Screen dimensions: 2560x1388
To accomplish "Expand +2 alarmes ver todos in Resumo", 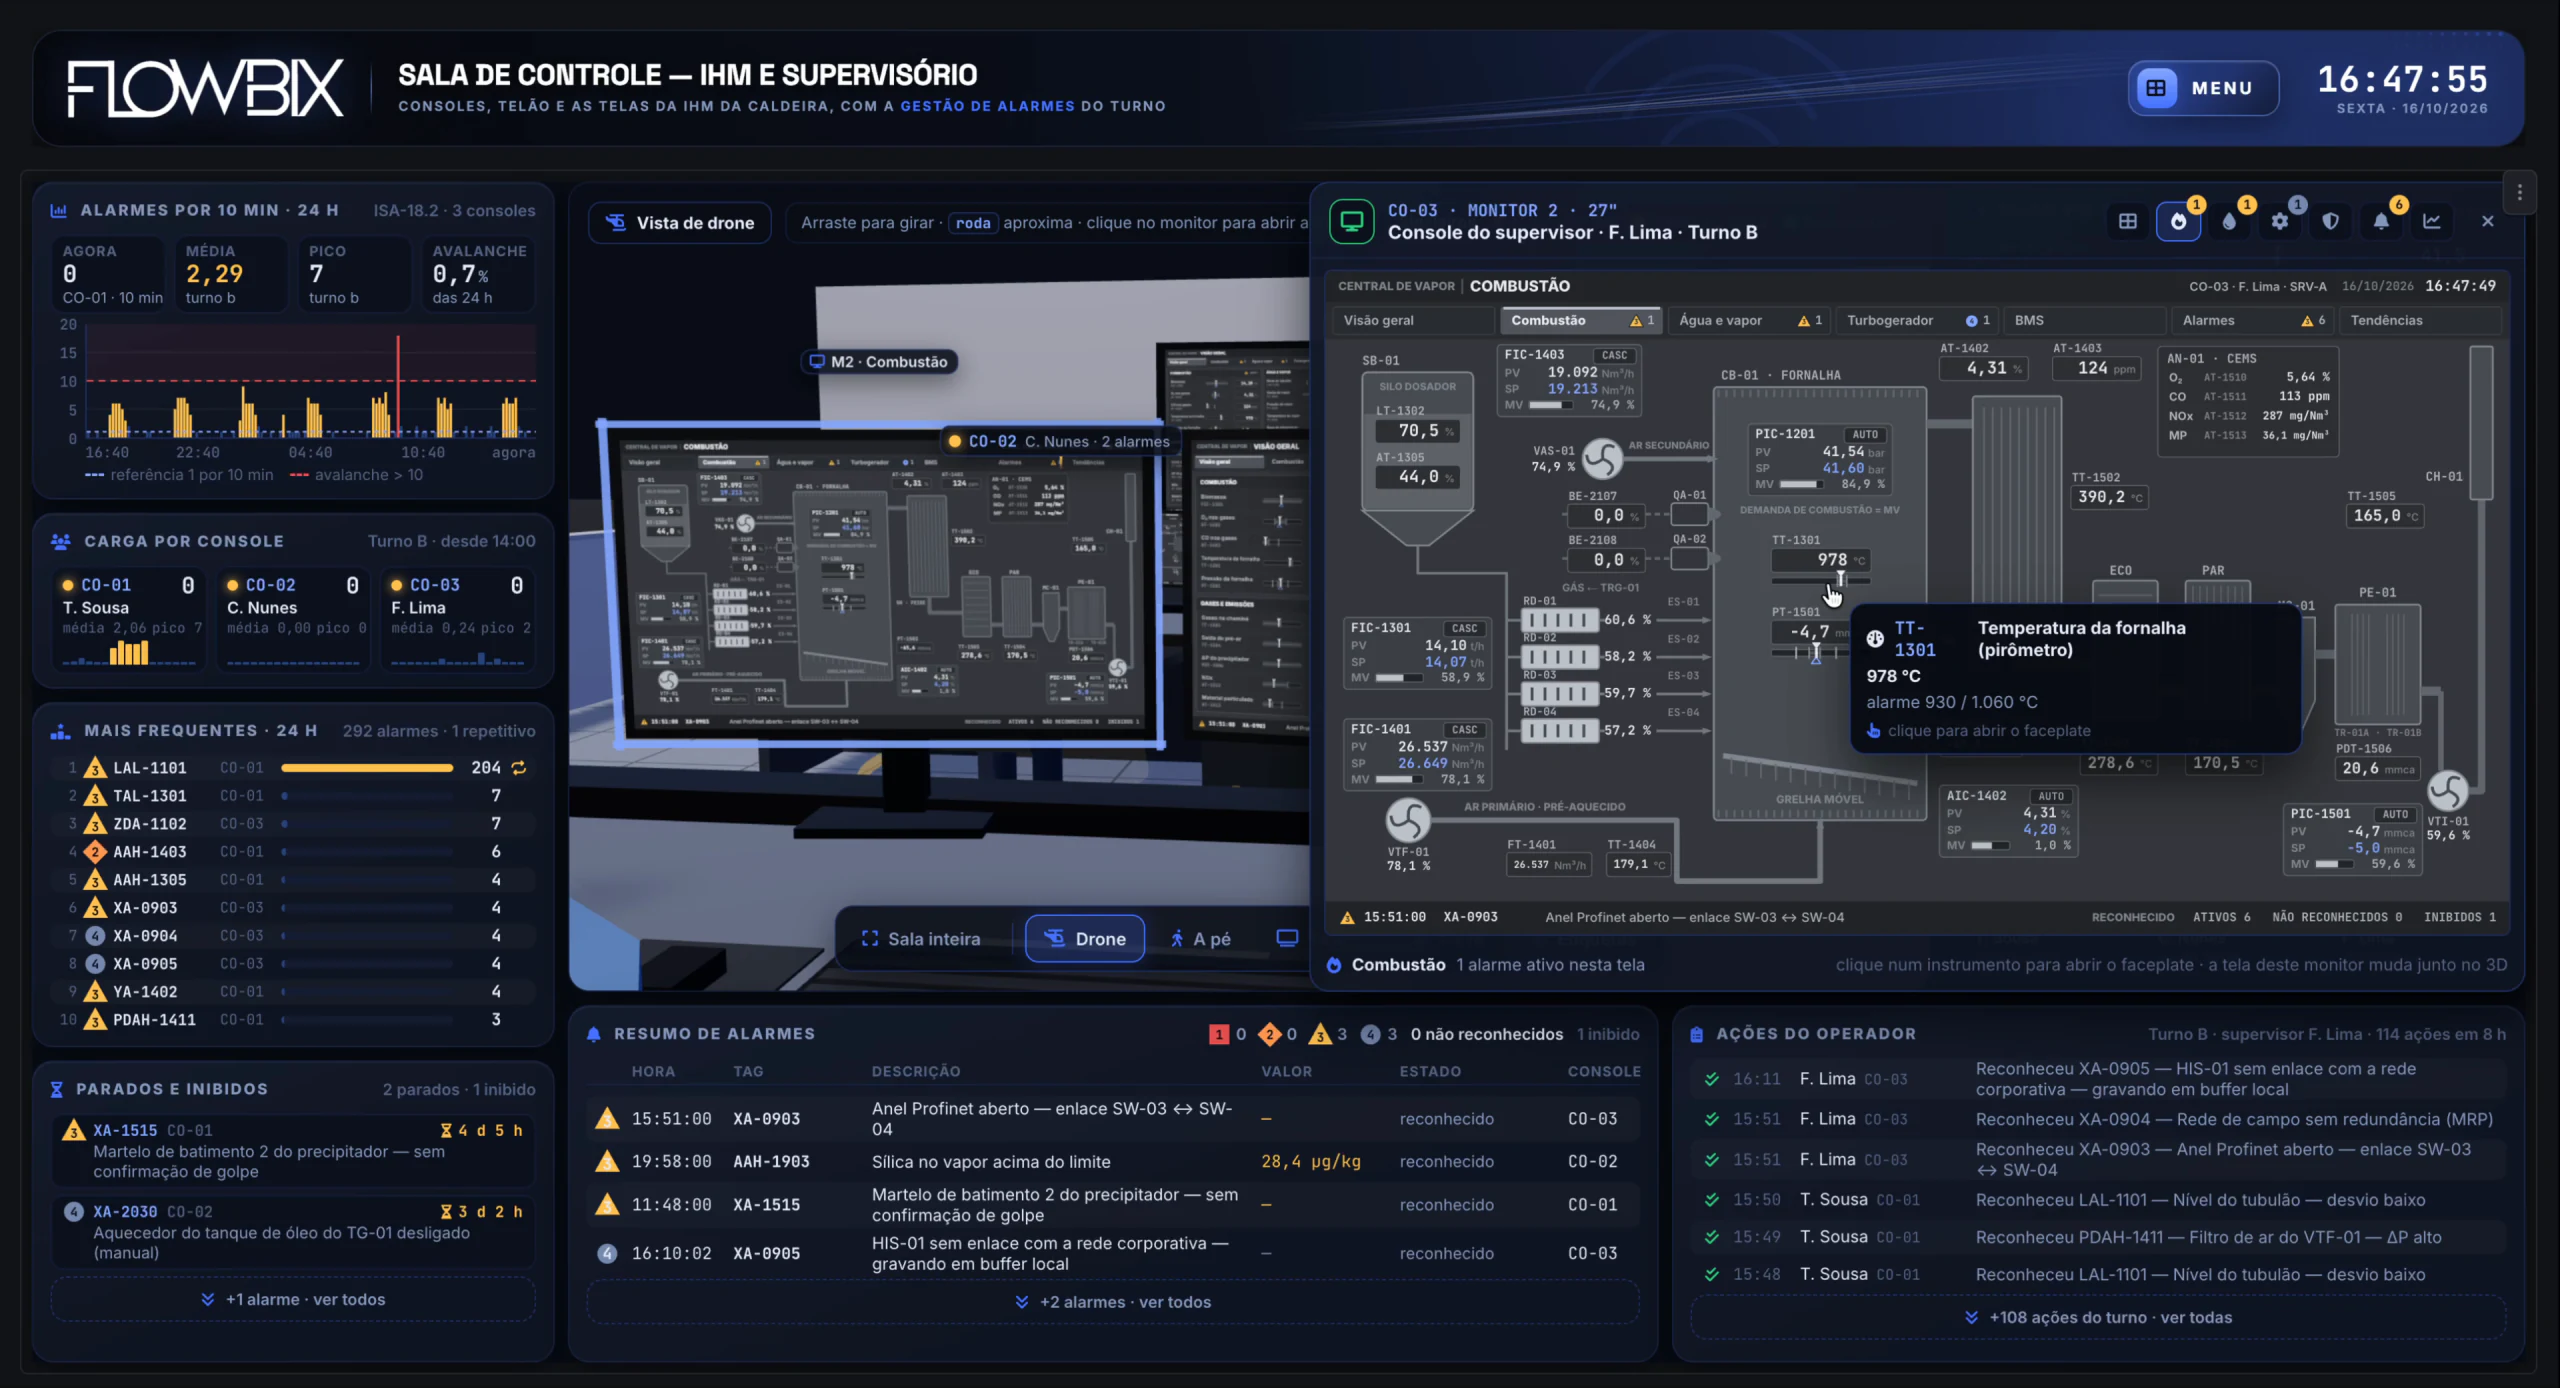I will click(1113, 1302).
